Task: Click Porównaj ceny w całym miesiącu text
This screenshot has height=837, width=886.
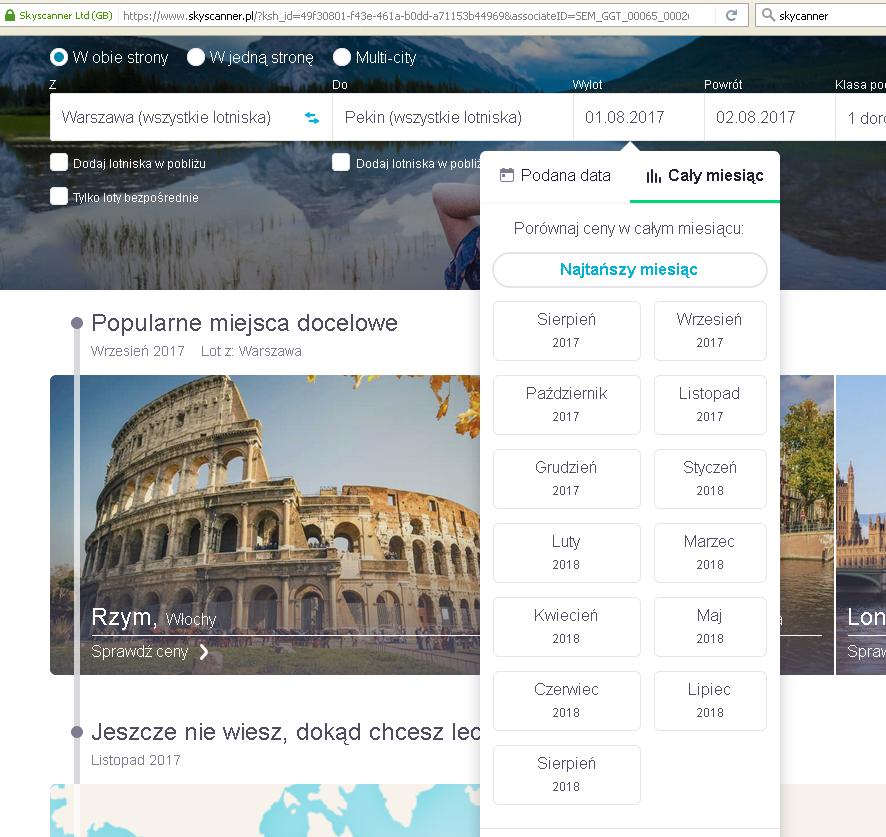Action: pos(629,228)
